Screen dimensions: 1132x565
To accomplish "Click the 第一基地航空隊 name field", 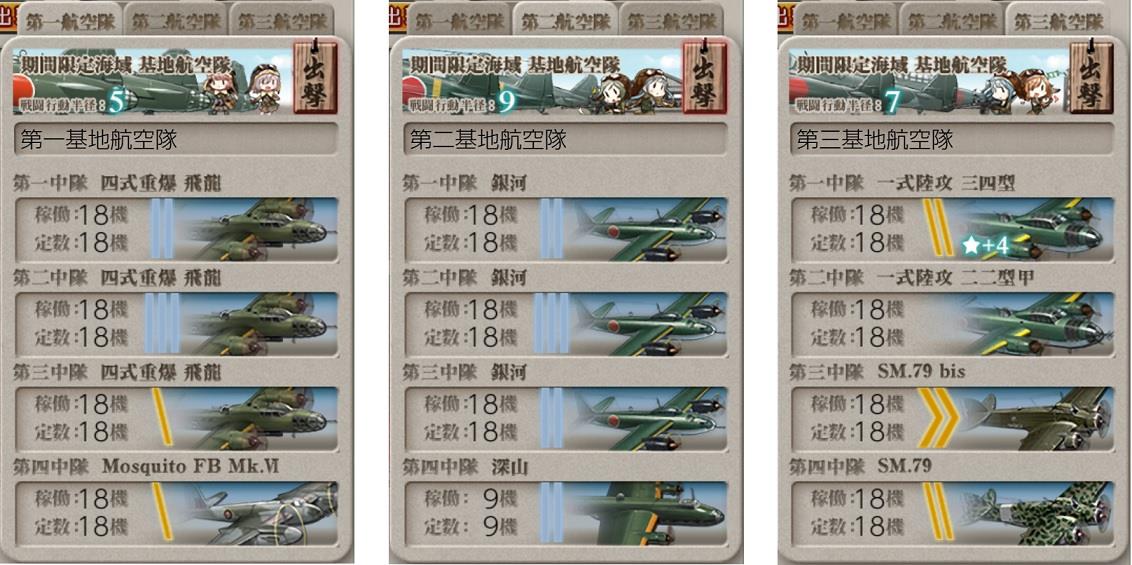I will (176, 139).
